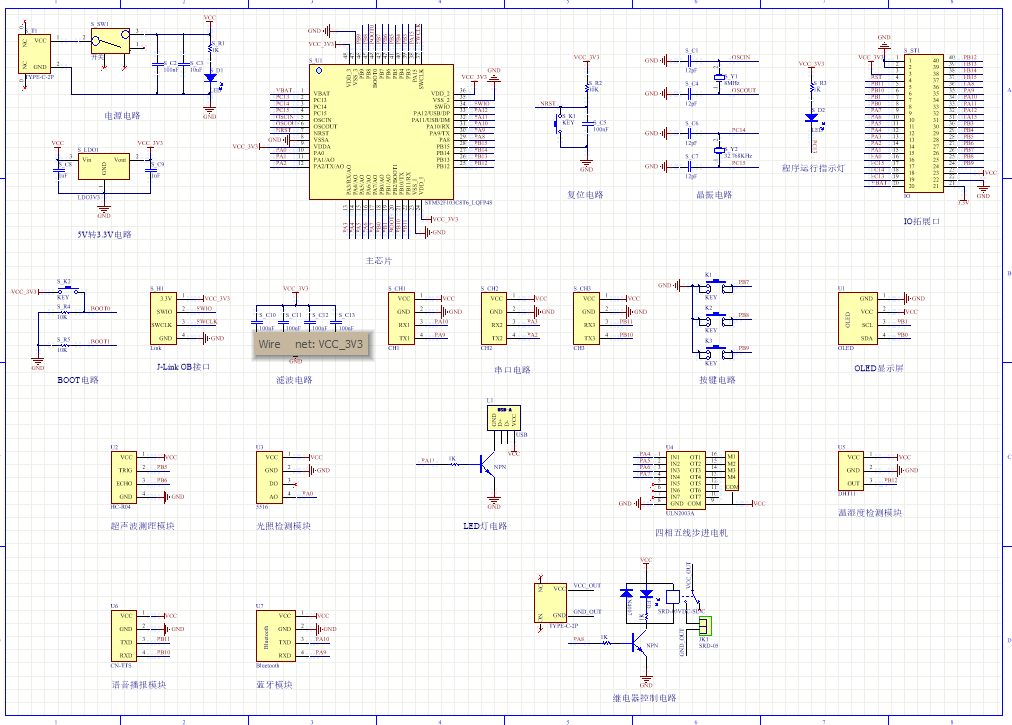Image resolution: width=1012 pixels, height=725 pixels.
Task: Click the '超声波测距模块' label
Action: pyautogui.click(x=142, y=526)
